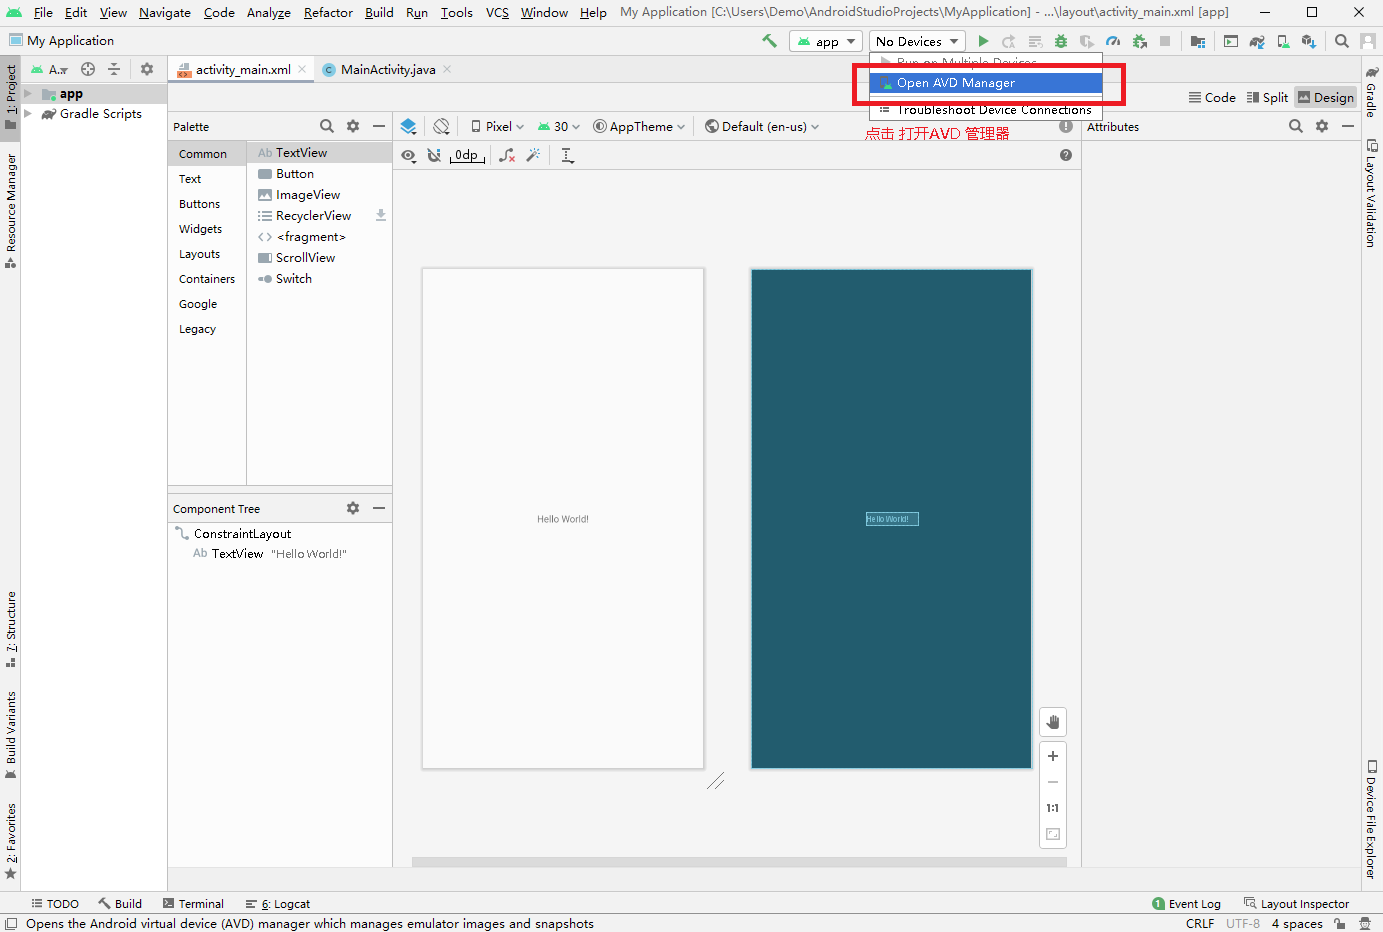
Task: Open API 30 version dropdown
Action: point(558,126)
